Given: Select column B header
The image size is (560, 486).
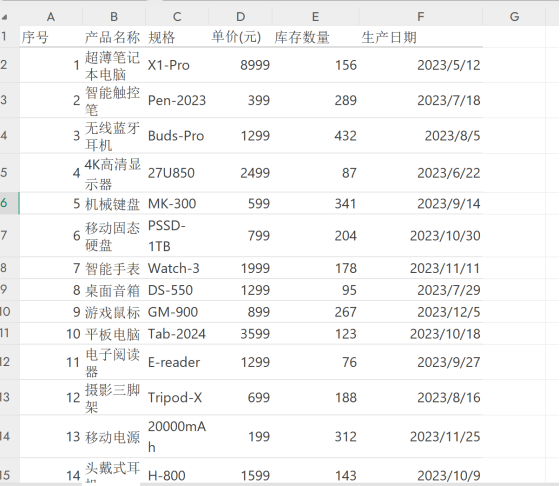Looking at the screenshot, I should (x=114, y=17).
